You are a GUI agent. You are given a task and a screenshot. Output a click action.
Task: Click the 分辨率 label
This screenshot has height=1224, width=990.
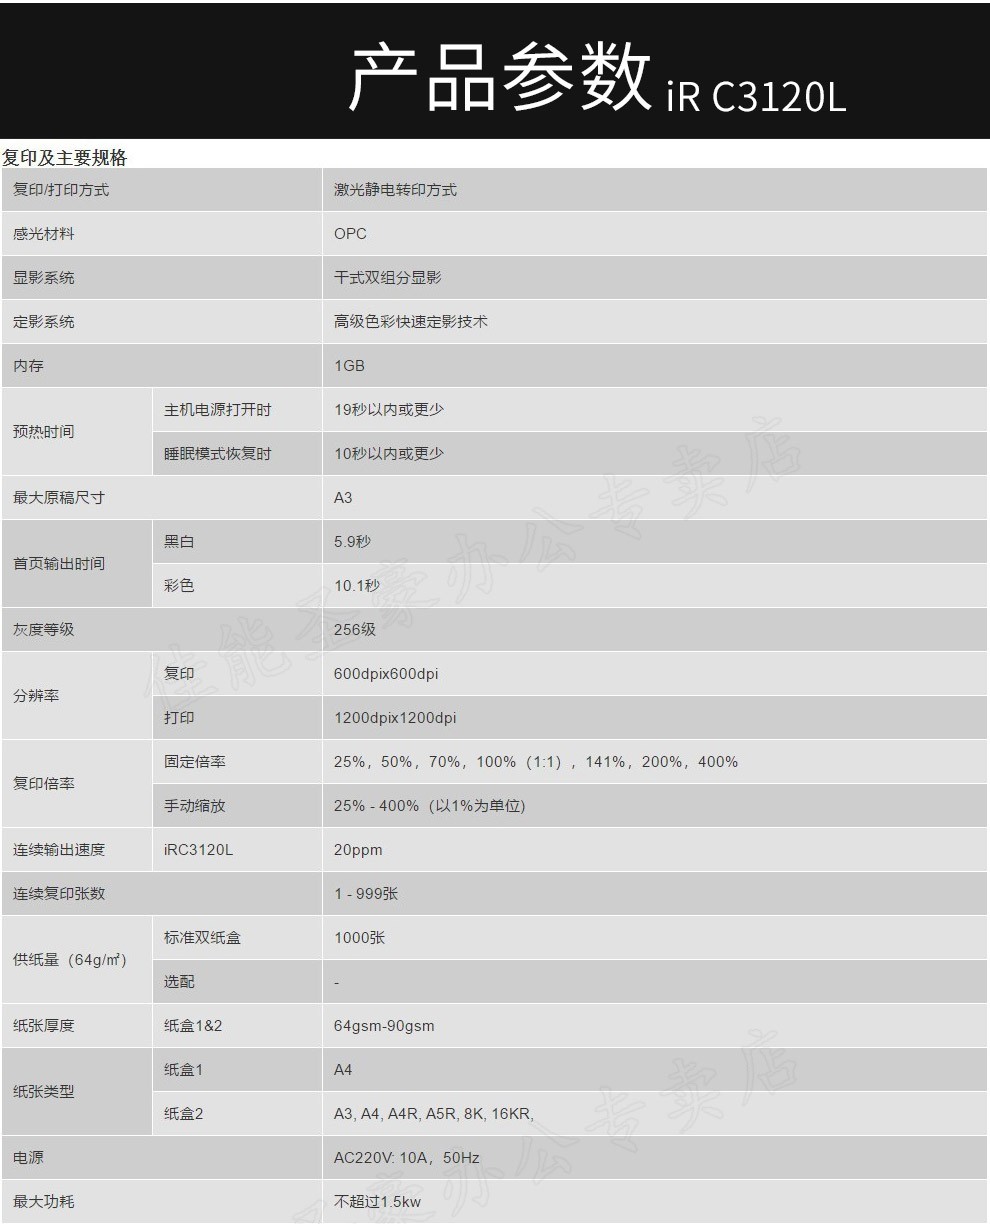pyautogui.click(x=36, y=695)
